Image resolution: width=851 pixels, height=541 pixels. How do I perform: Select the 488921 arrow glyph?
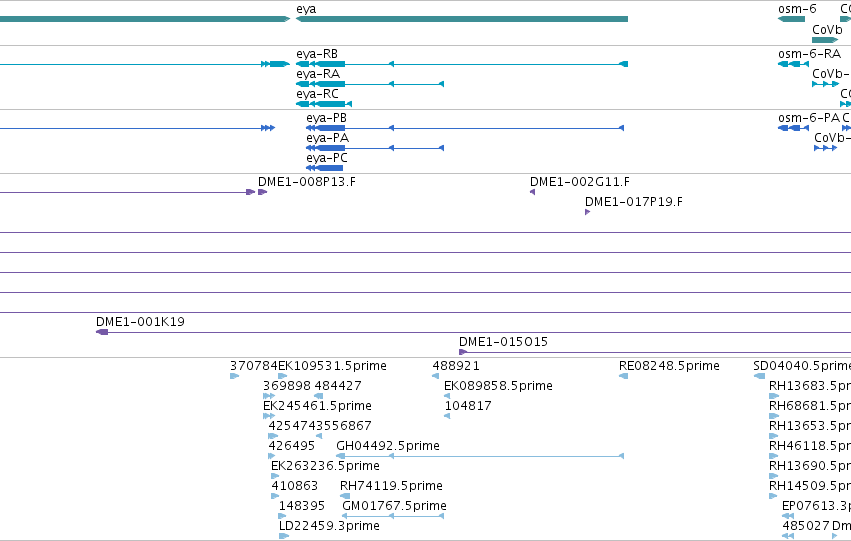(x=435, y=376)
